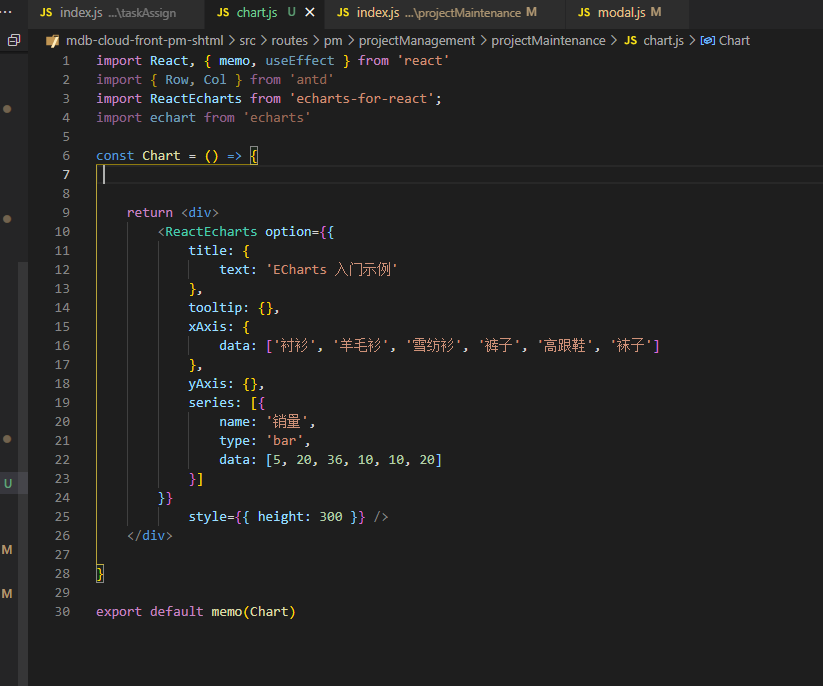Click line number 1 in the gutter
The height and width of the screenshot is (686, 823).
[66, 61]
